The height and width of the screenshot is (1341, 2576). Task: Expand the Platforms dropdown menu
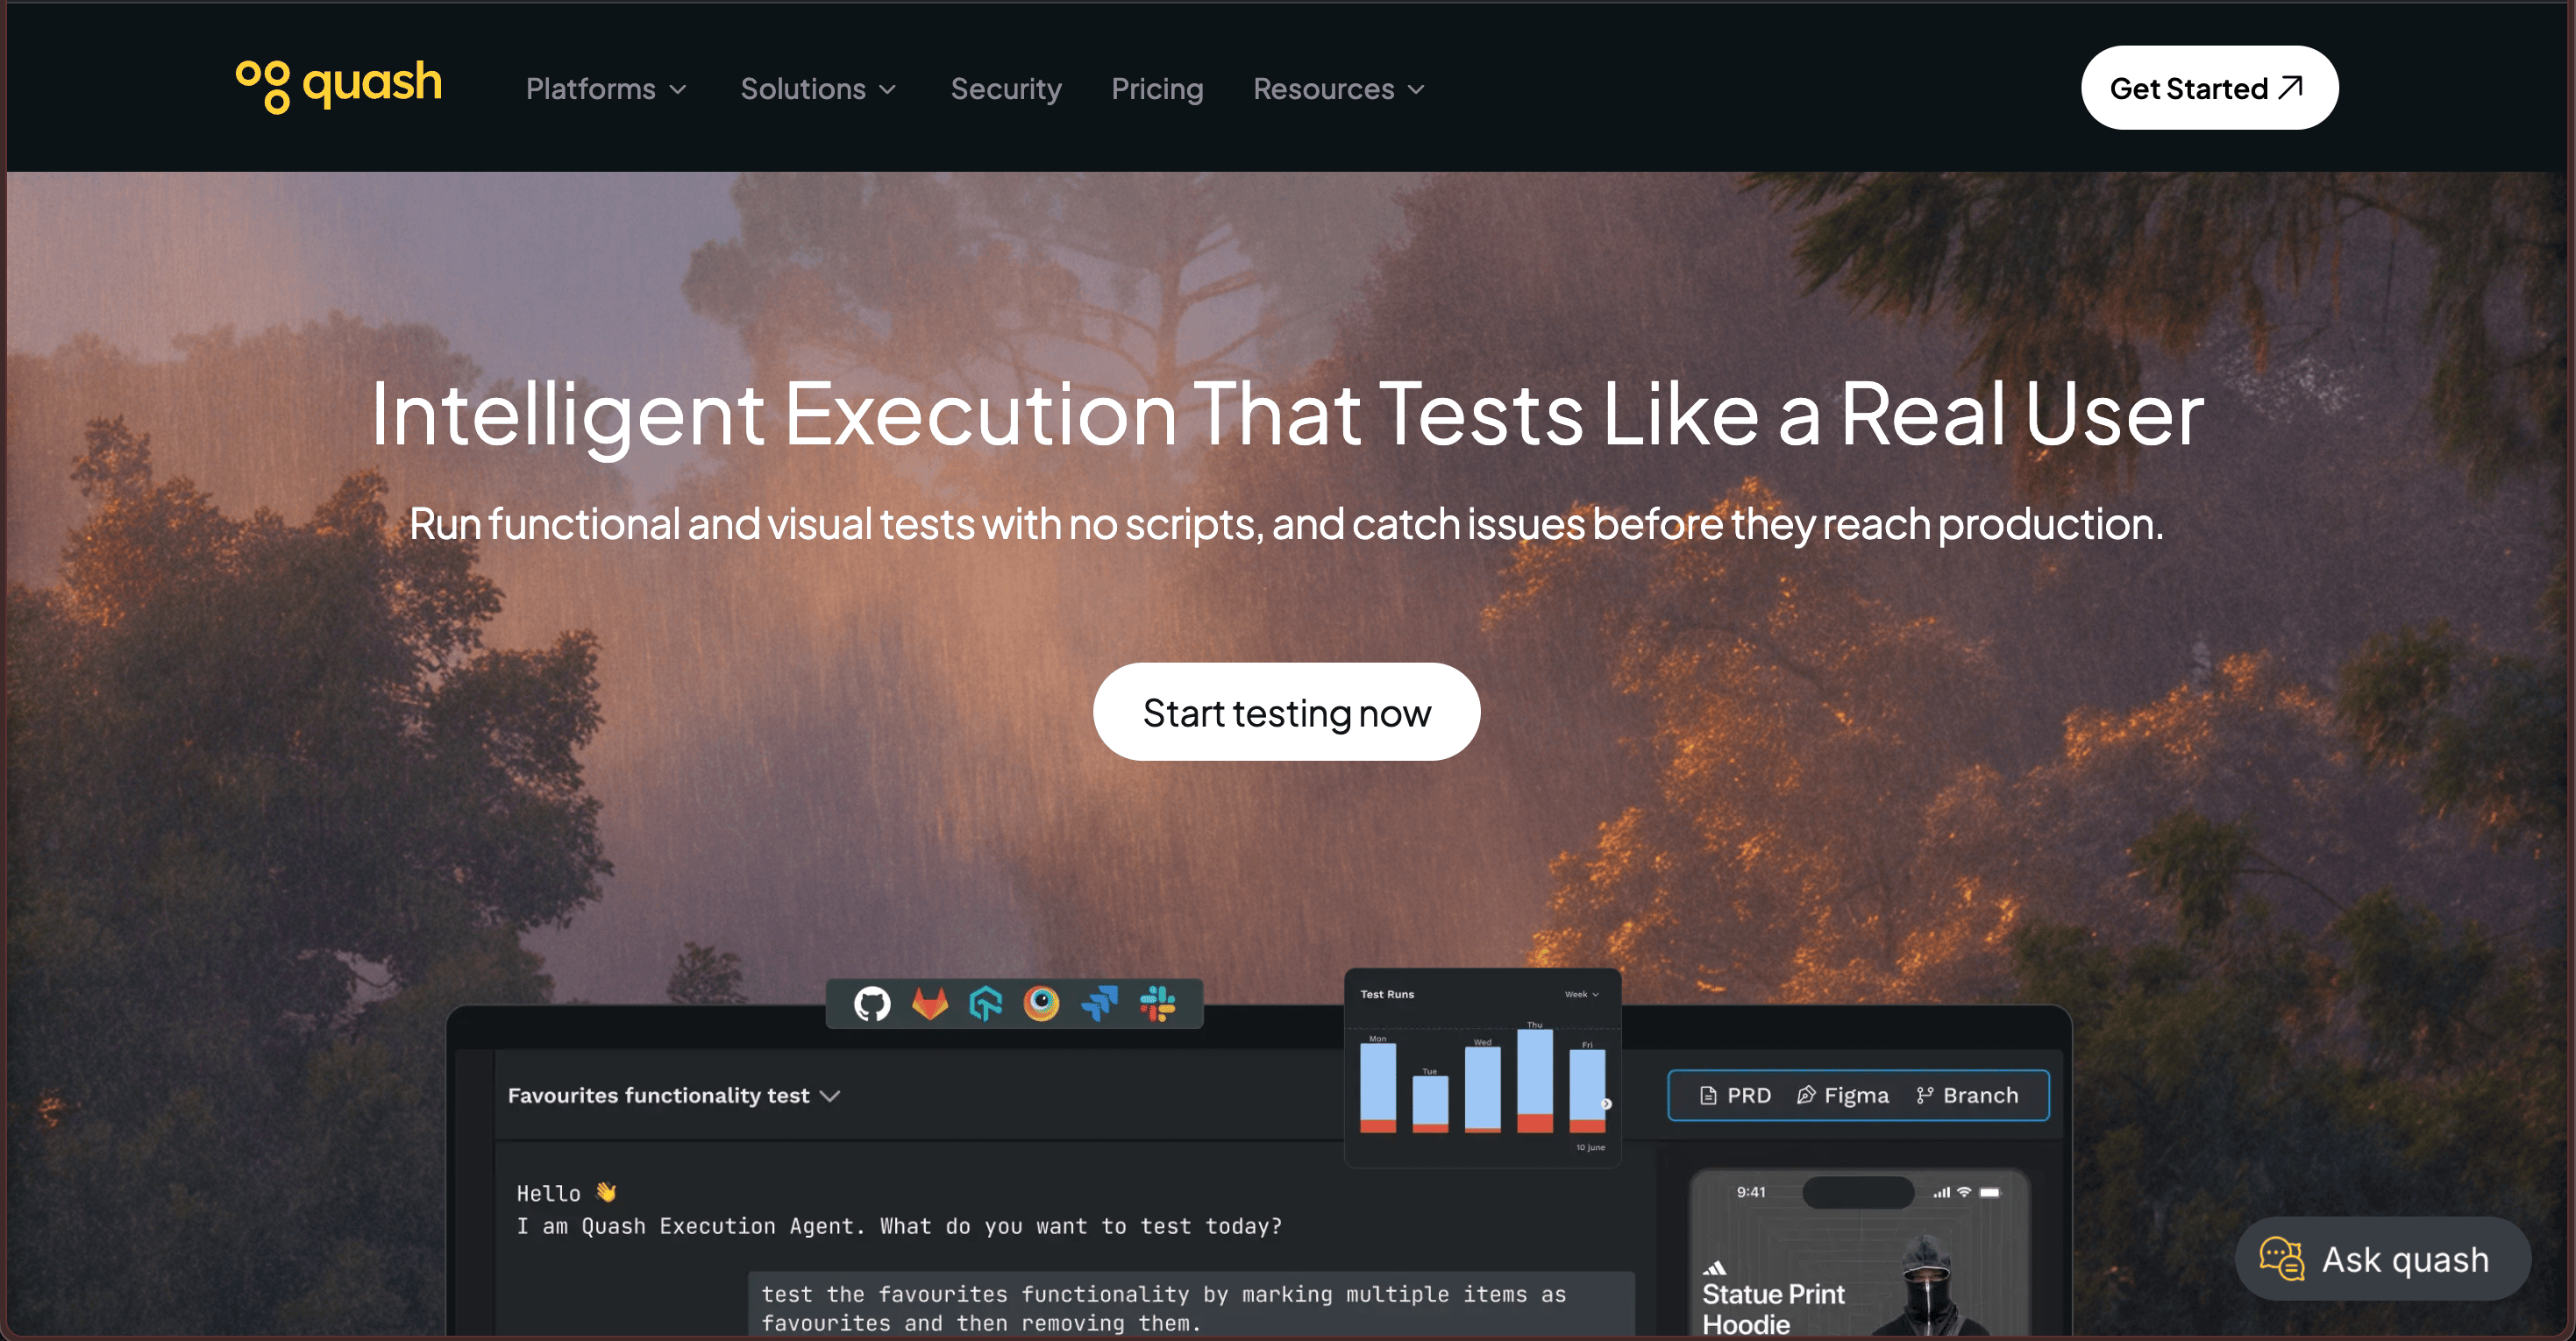coord(606,89)
